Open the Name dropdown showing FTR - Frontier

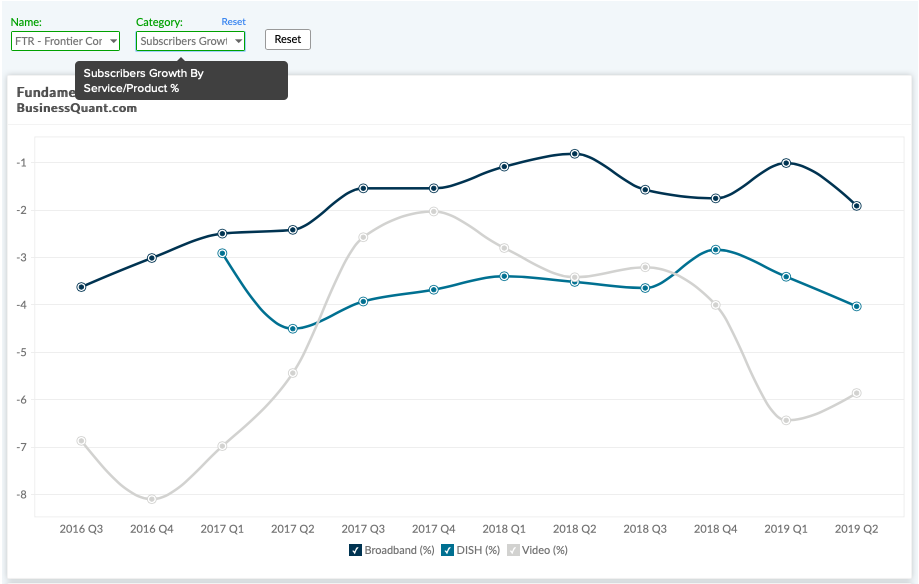[x=66, y=41]
